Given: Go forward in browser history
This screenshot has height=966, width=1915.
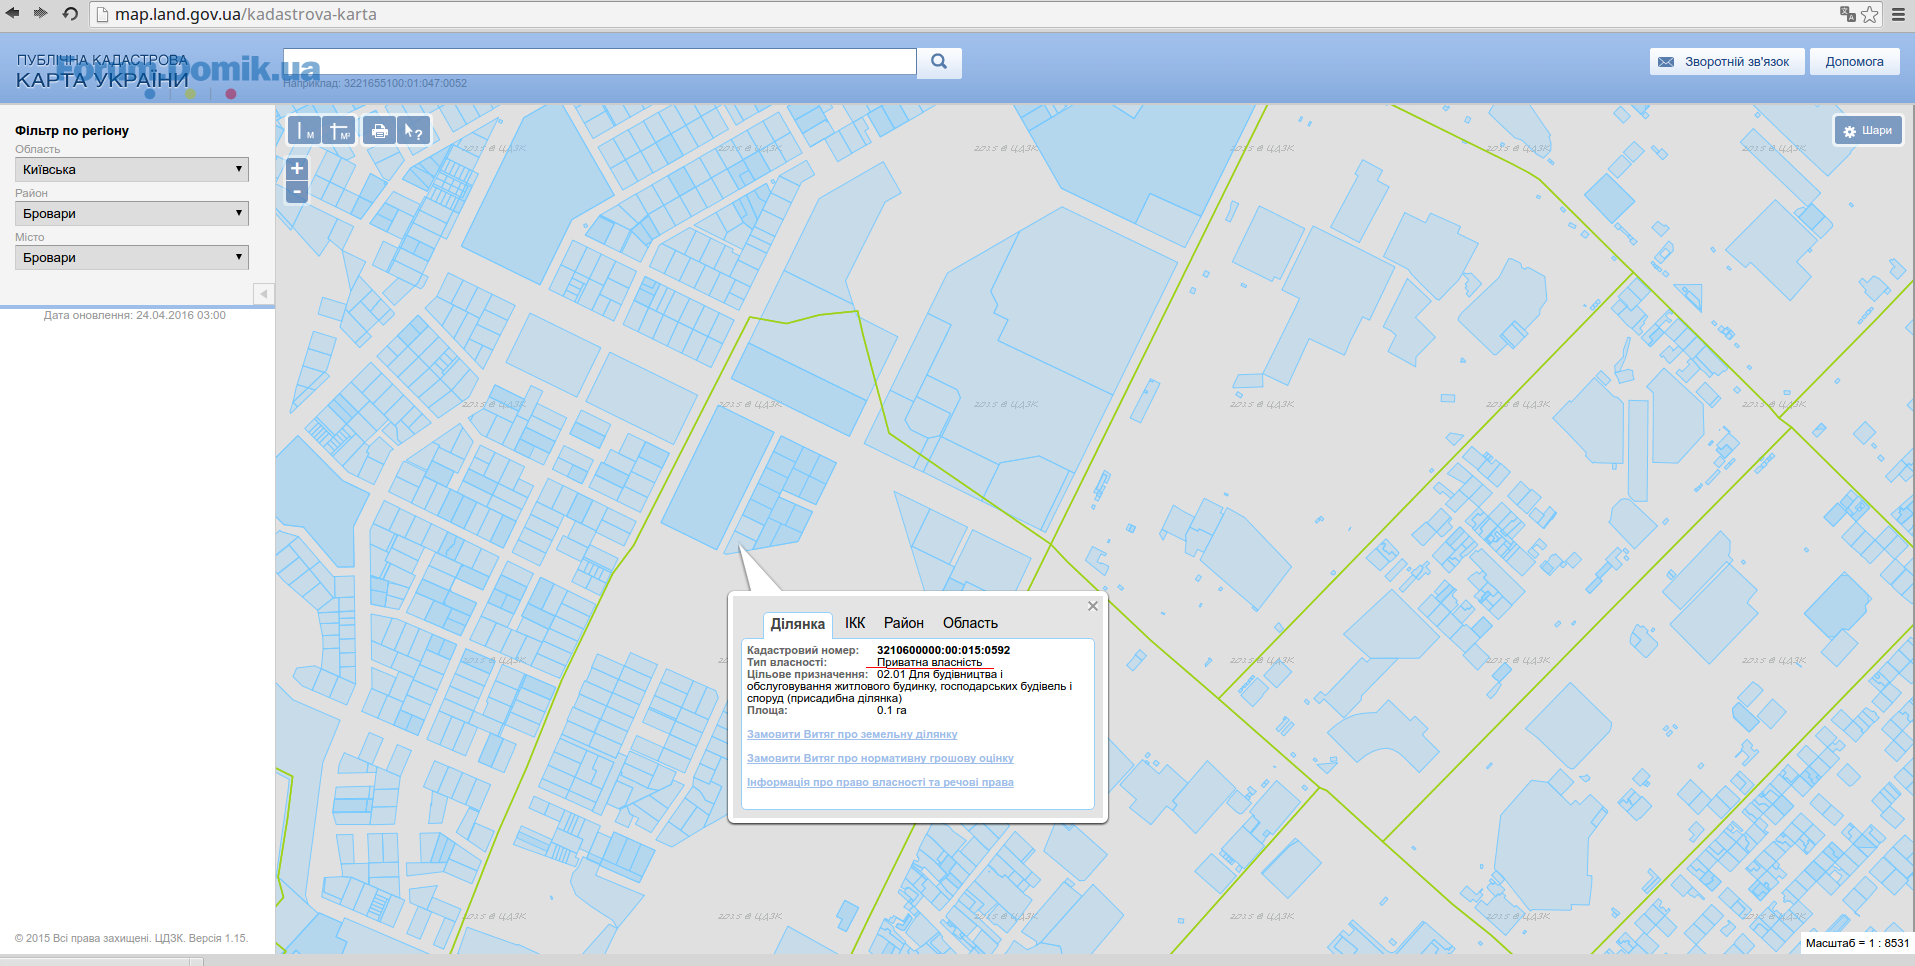Looking at the screenshot, I should [x=41, y=13].
